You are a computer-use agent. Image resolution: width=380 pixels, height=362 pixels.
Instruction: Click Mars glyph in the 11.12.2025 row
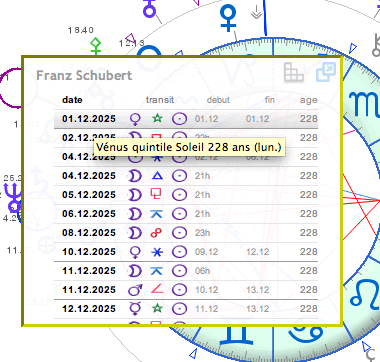[x=135, y=290]
